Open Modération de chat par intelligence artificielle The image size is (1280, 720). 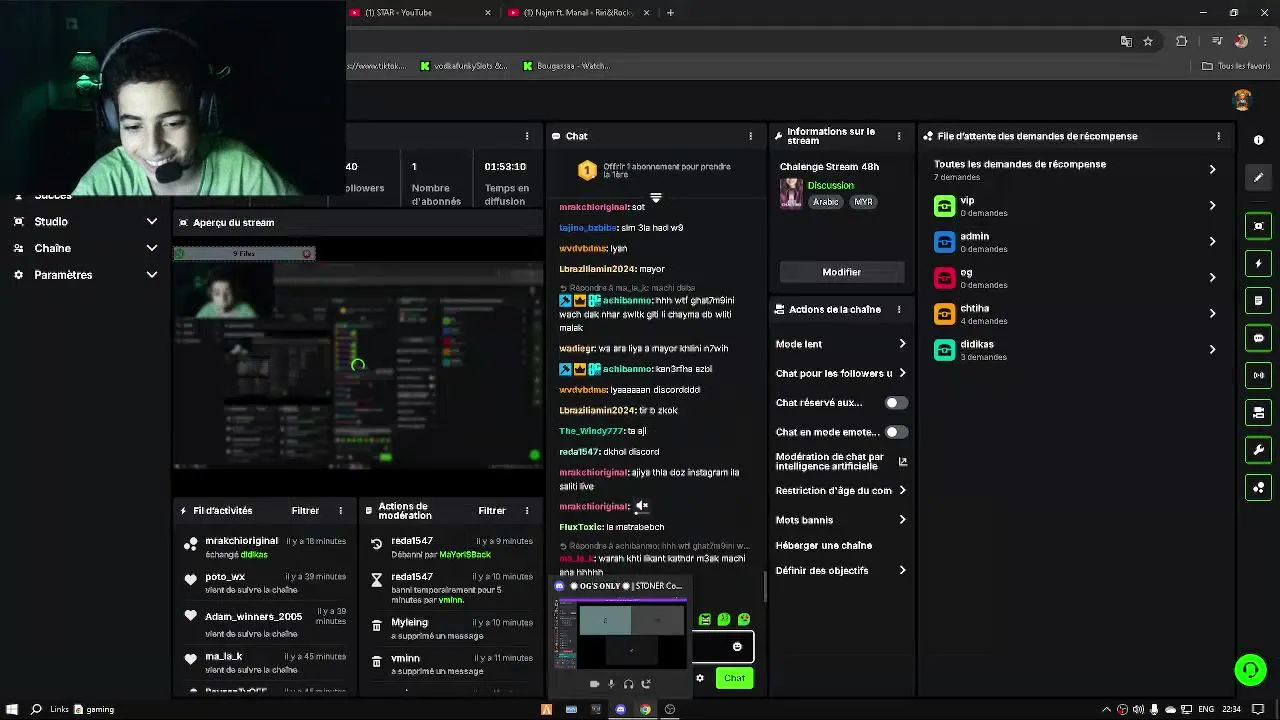coord(841,461)
